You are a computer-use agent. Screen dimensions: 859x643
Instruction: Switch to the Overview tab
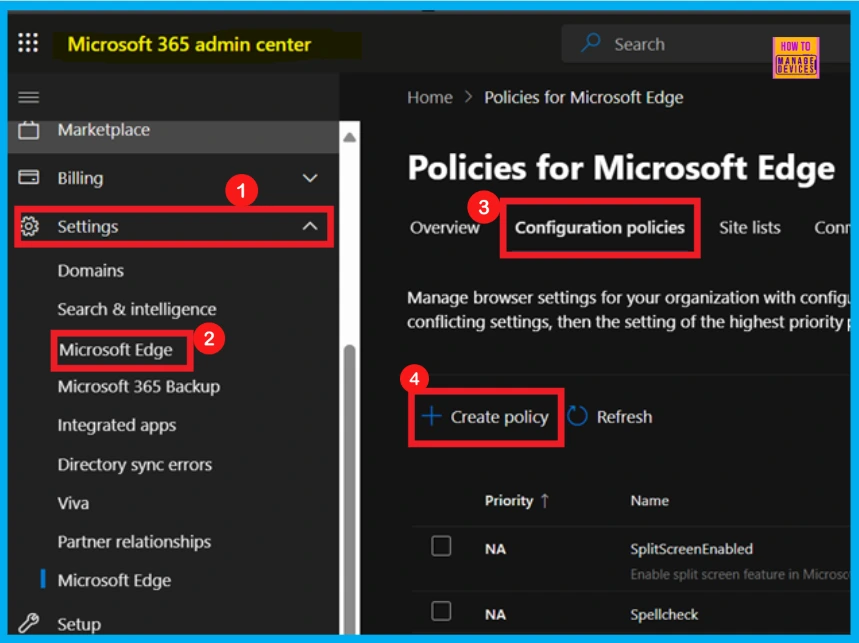(x=444, y=227)
